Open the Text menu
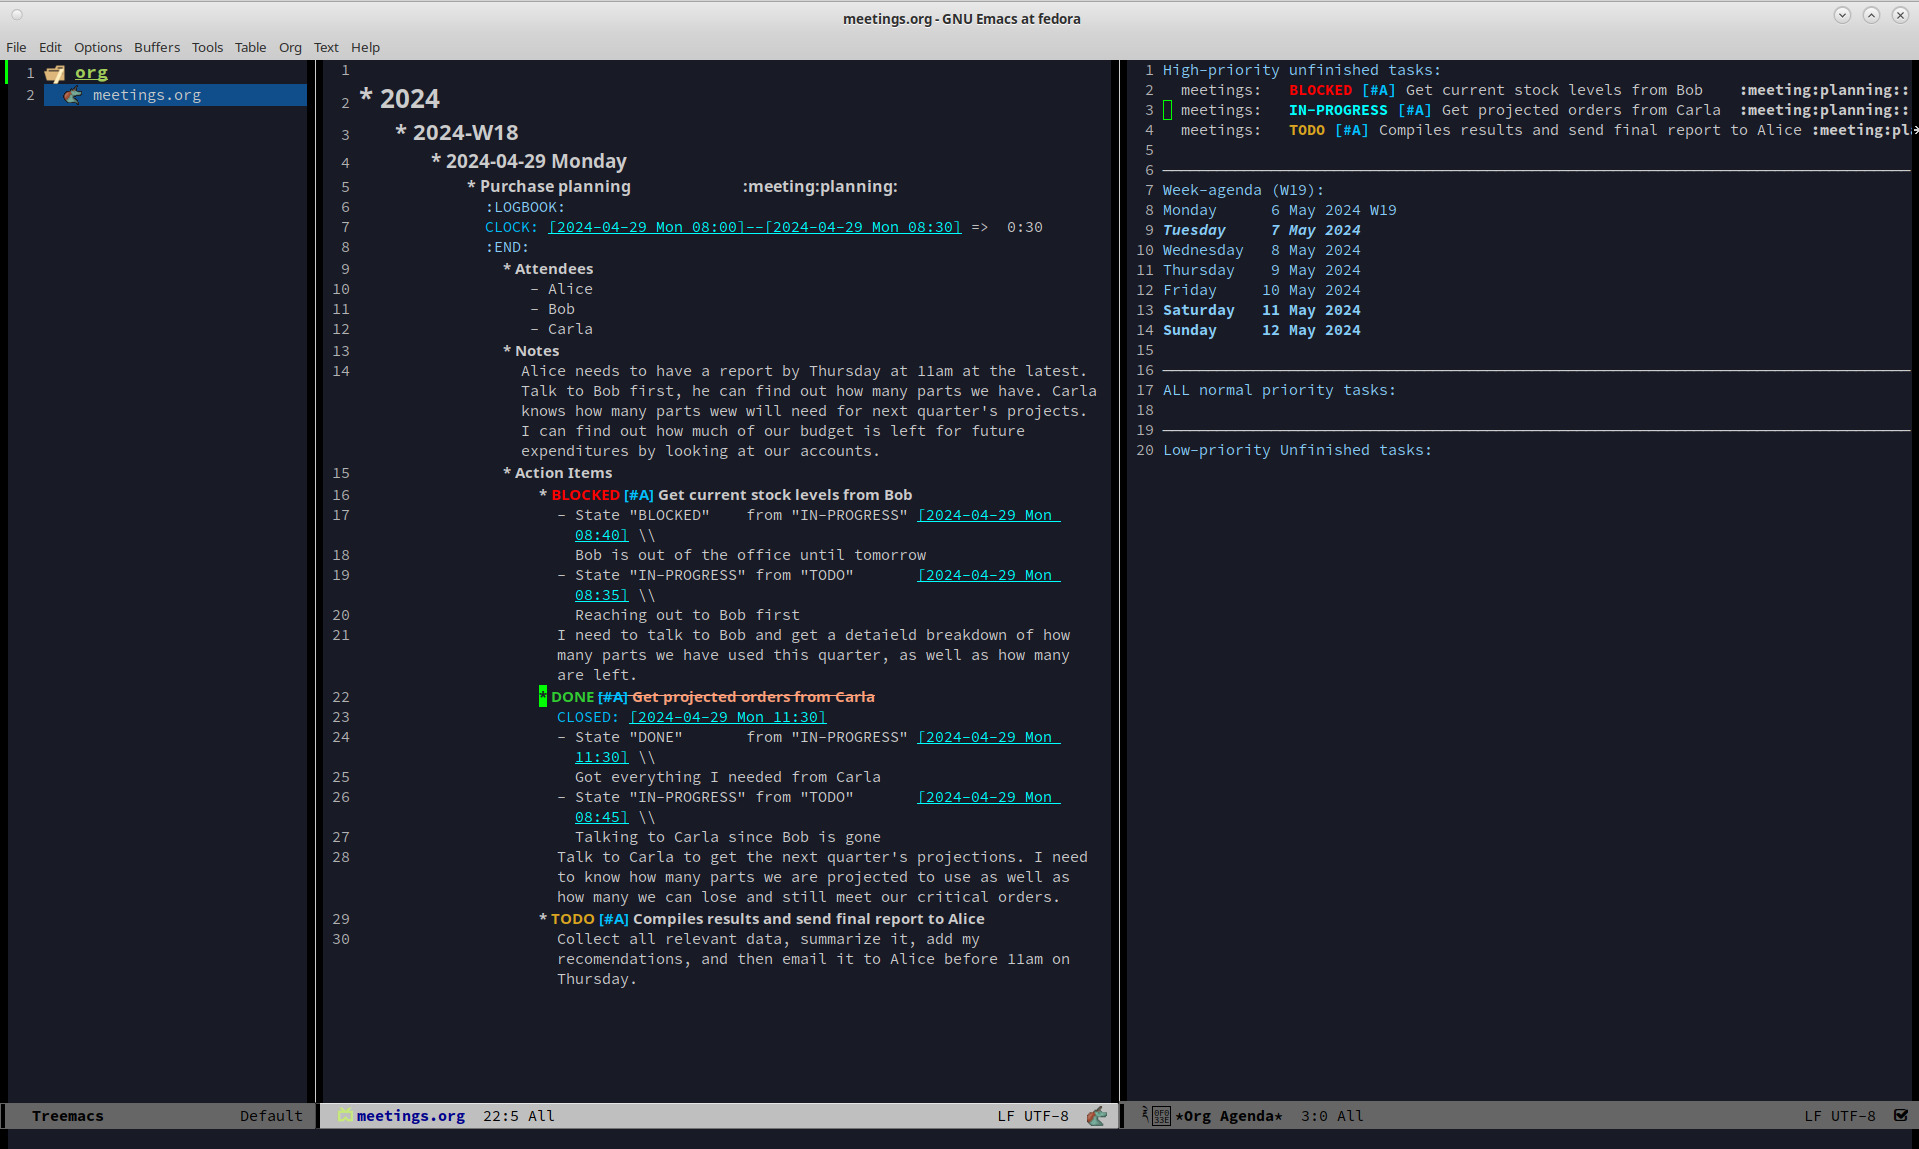The width and height of the screenshot is (1919, 1149). (326, 47)
